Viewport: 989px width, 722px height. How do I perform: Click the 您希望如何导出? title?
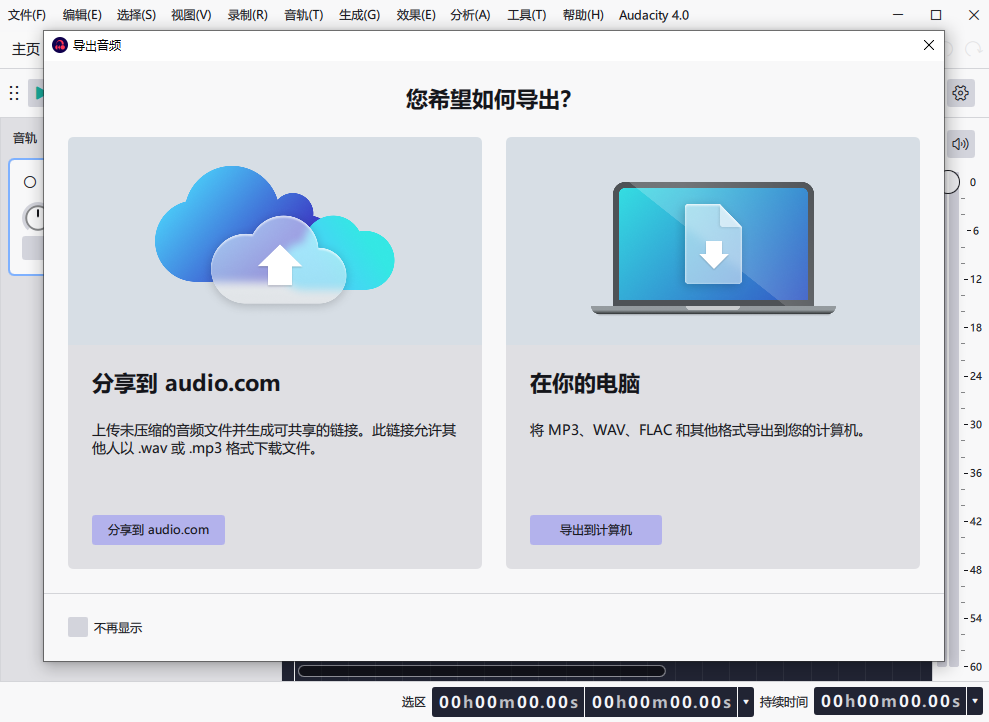(x=488, y=100)
